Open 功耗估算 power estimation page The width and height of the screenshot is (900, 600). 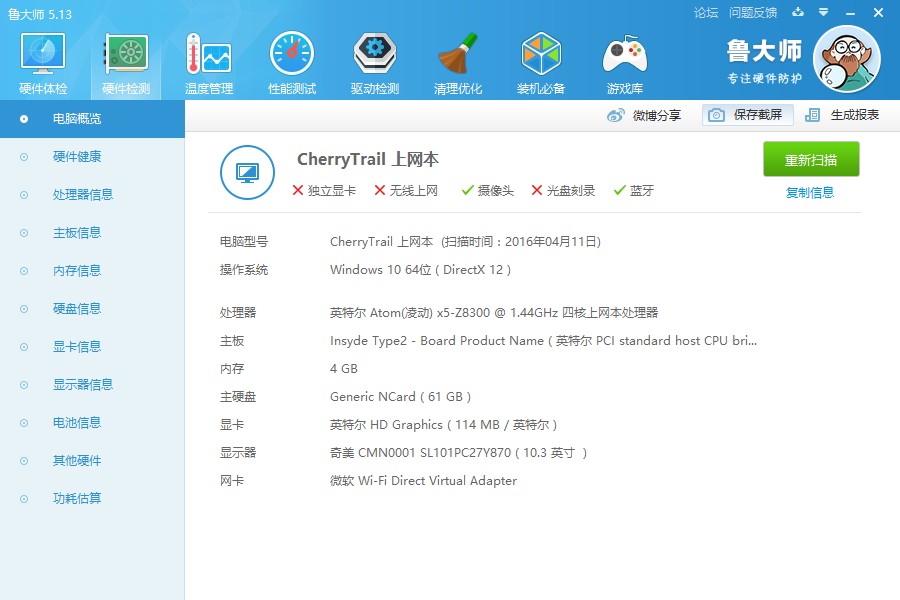[x=76, y=498]
